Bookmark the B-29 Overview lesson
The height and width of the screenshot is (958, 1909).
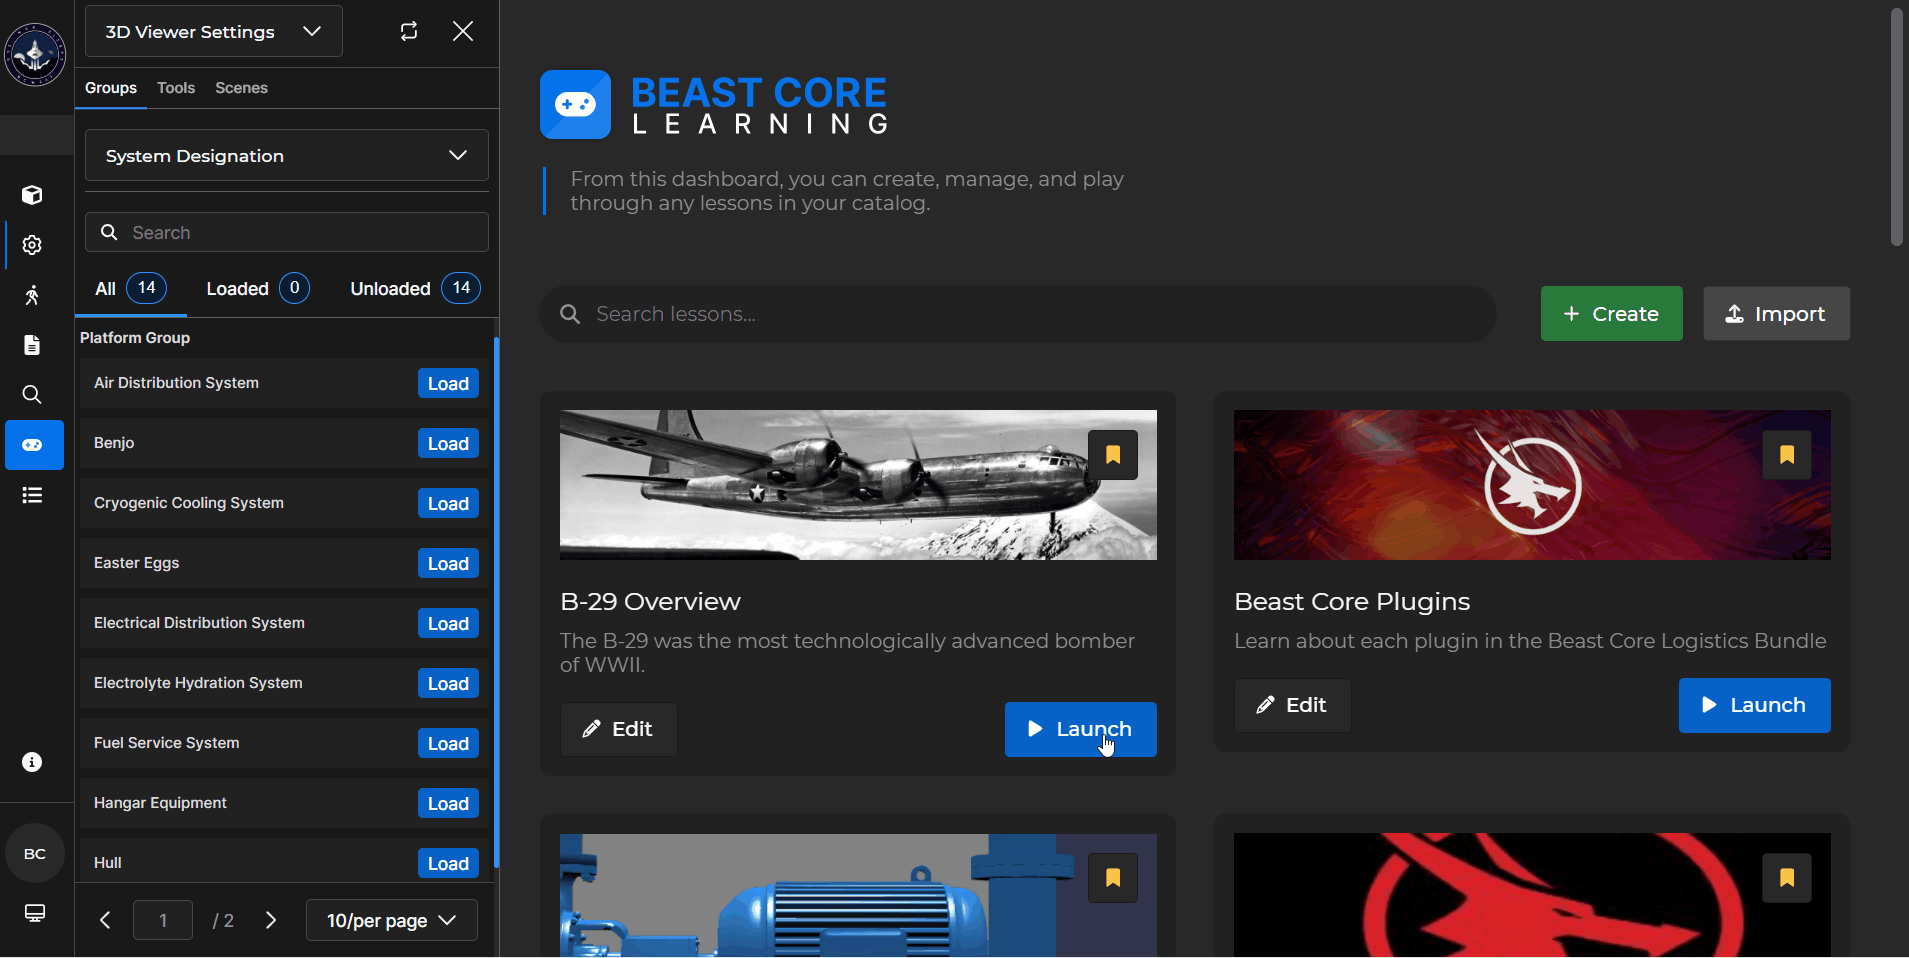coord(1113,455)
